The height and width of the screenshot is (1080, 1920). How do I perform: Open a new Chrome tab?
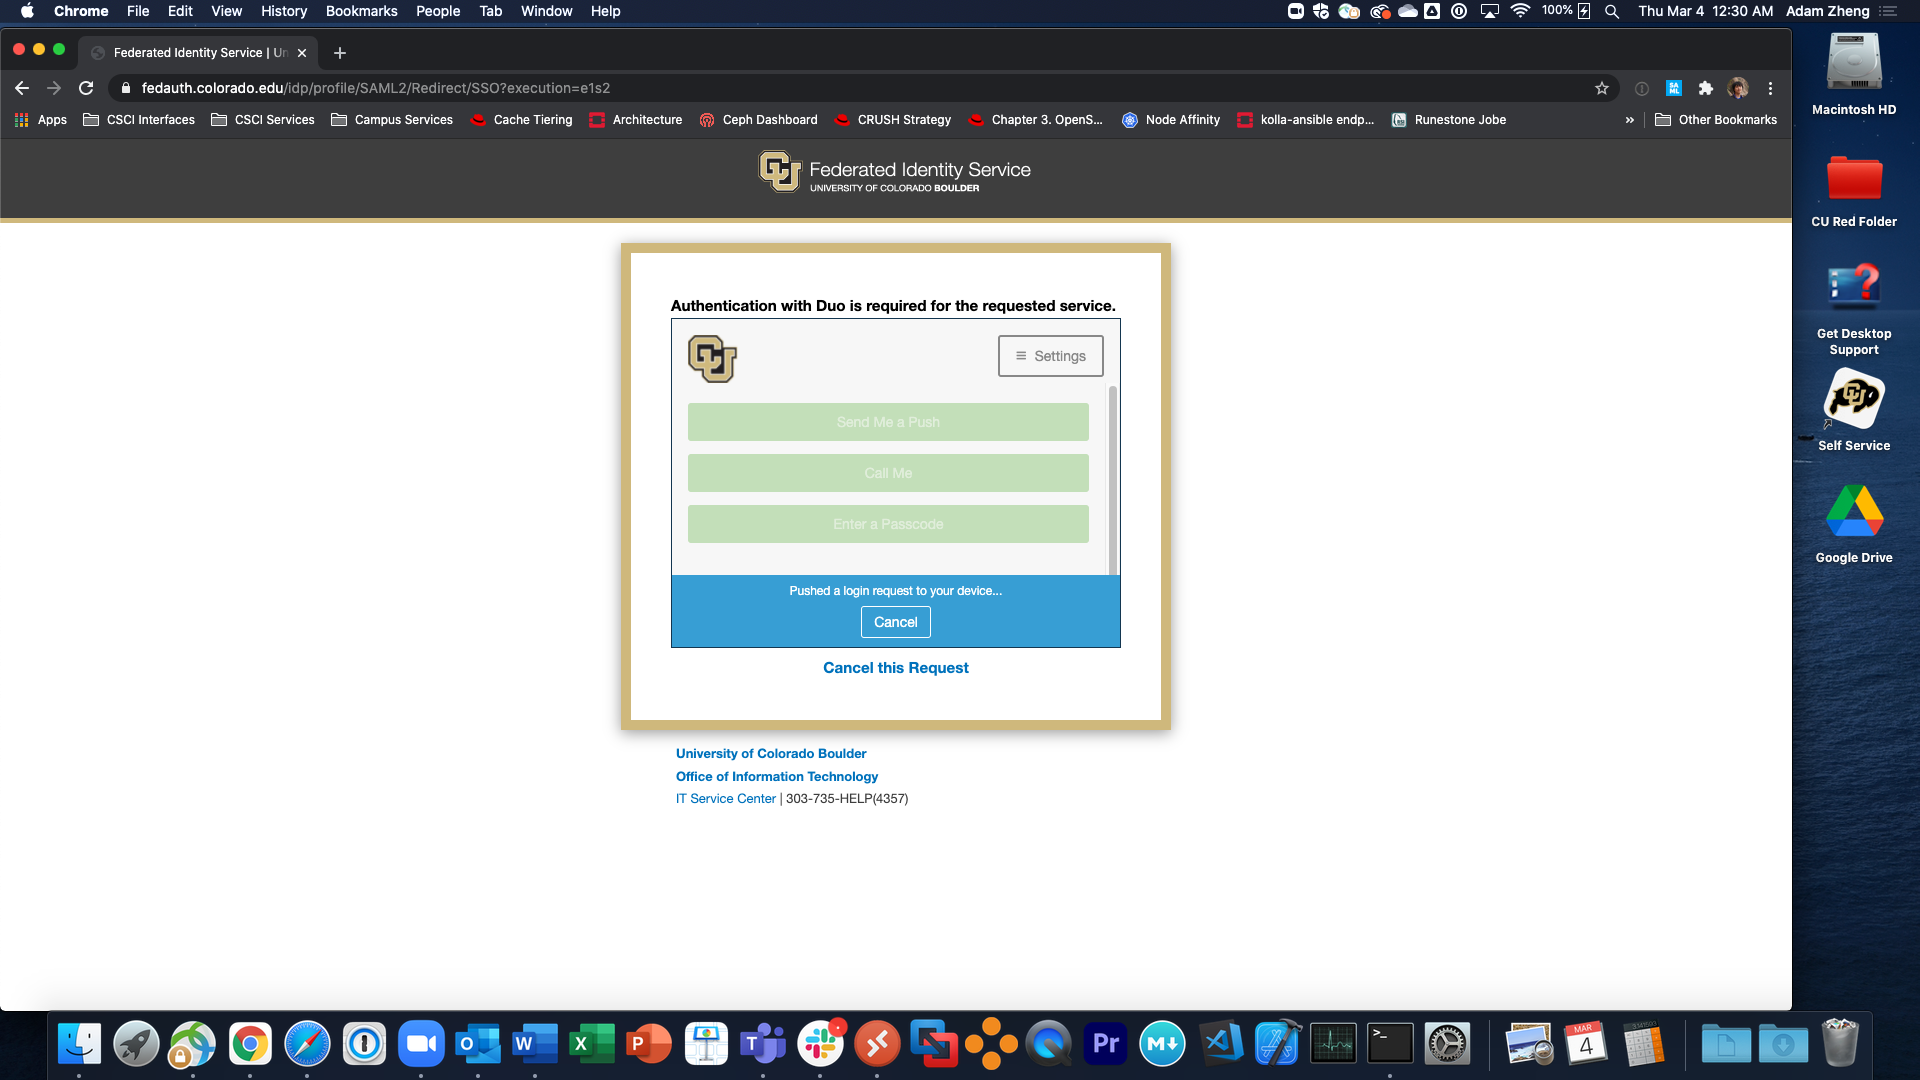(340, 53)
